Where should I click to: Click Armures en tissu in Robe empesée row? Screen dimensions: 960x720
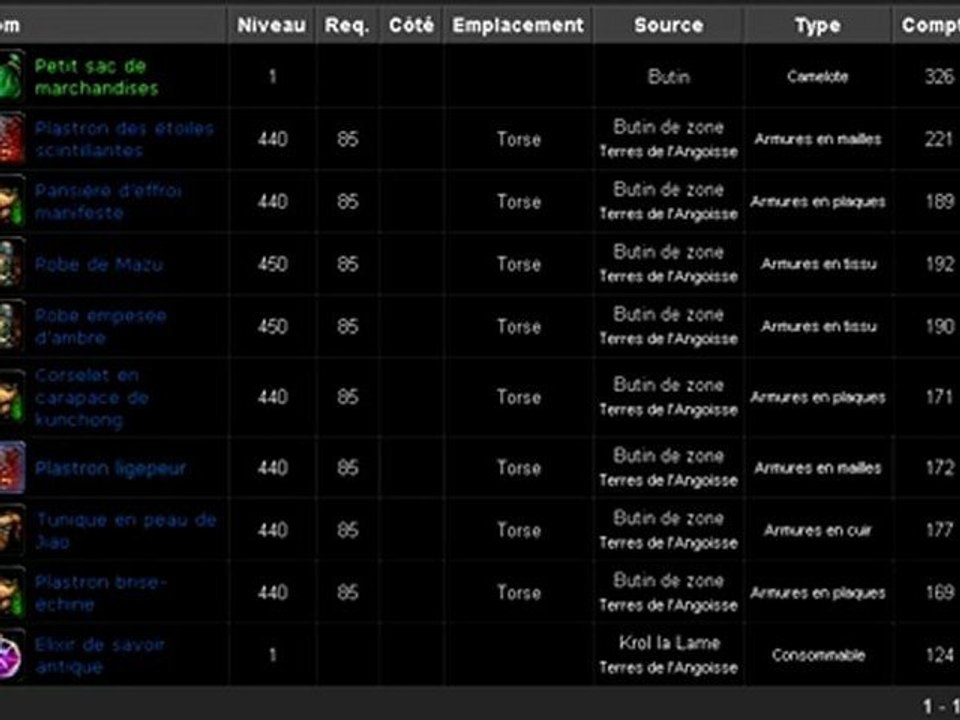[819, 326]
